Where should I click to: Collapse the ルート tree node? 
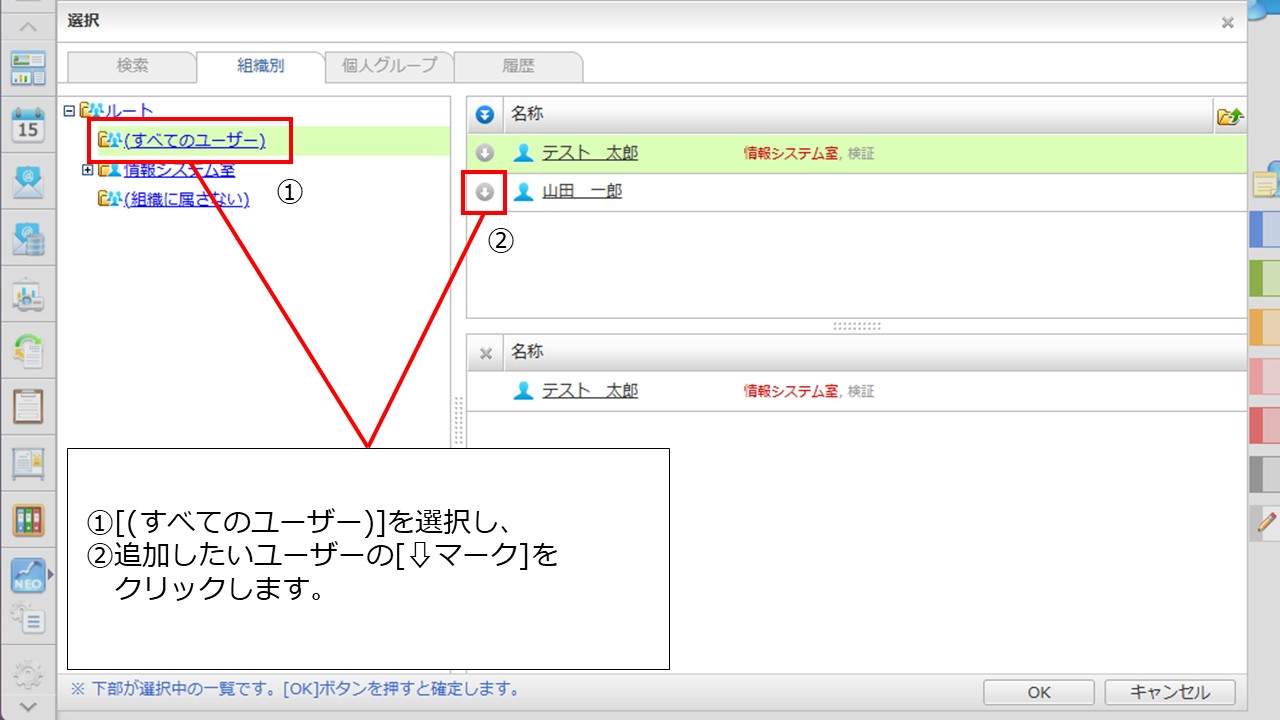pyautogui.click(x=69, y=111)
